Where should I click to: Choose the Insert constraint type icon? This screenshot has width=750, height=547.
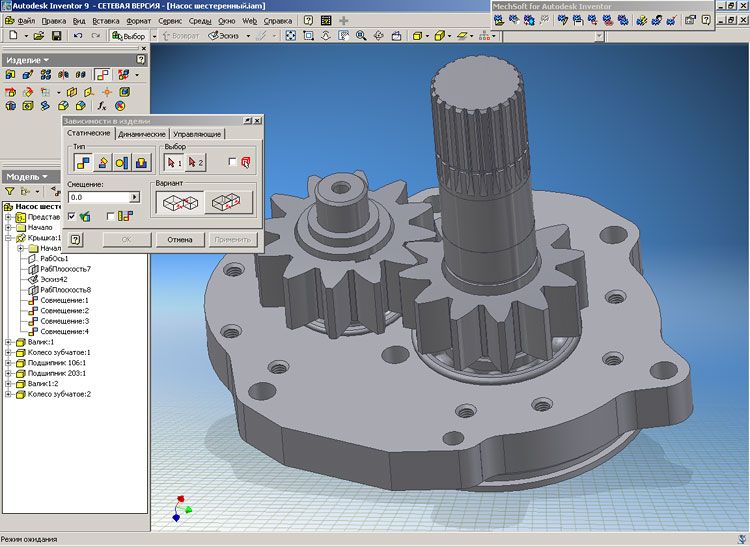pyautogui.click(x=141, y=163)
